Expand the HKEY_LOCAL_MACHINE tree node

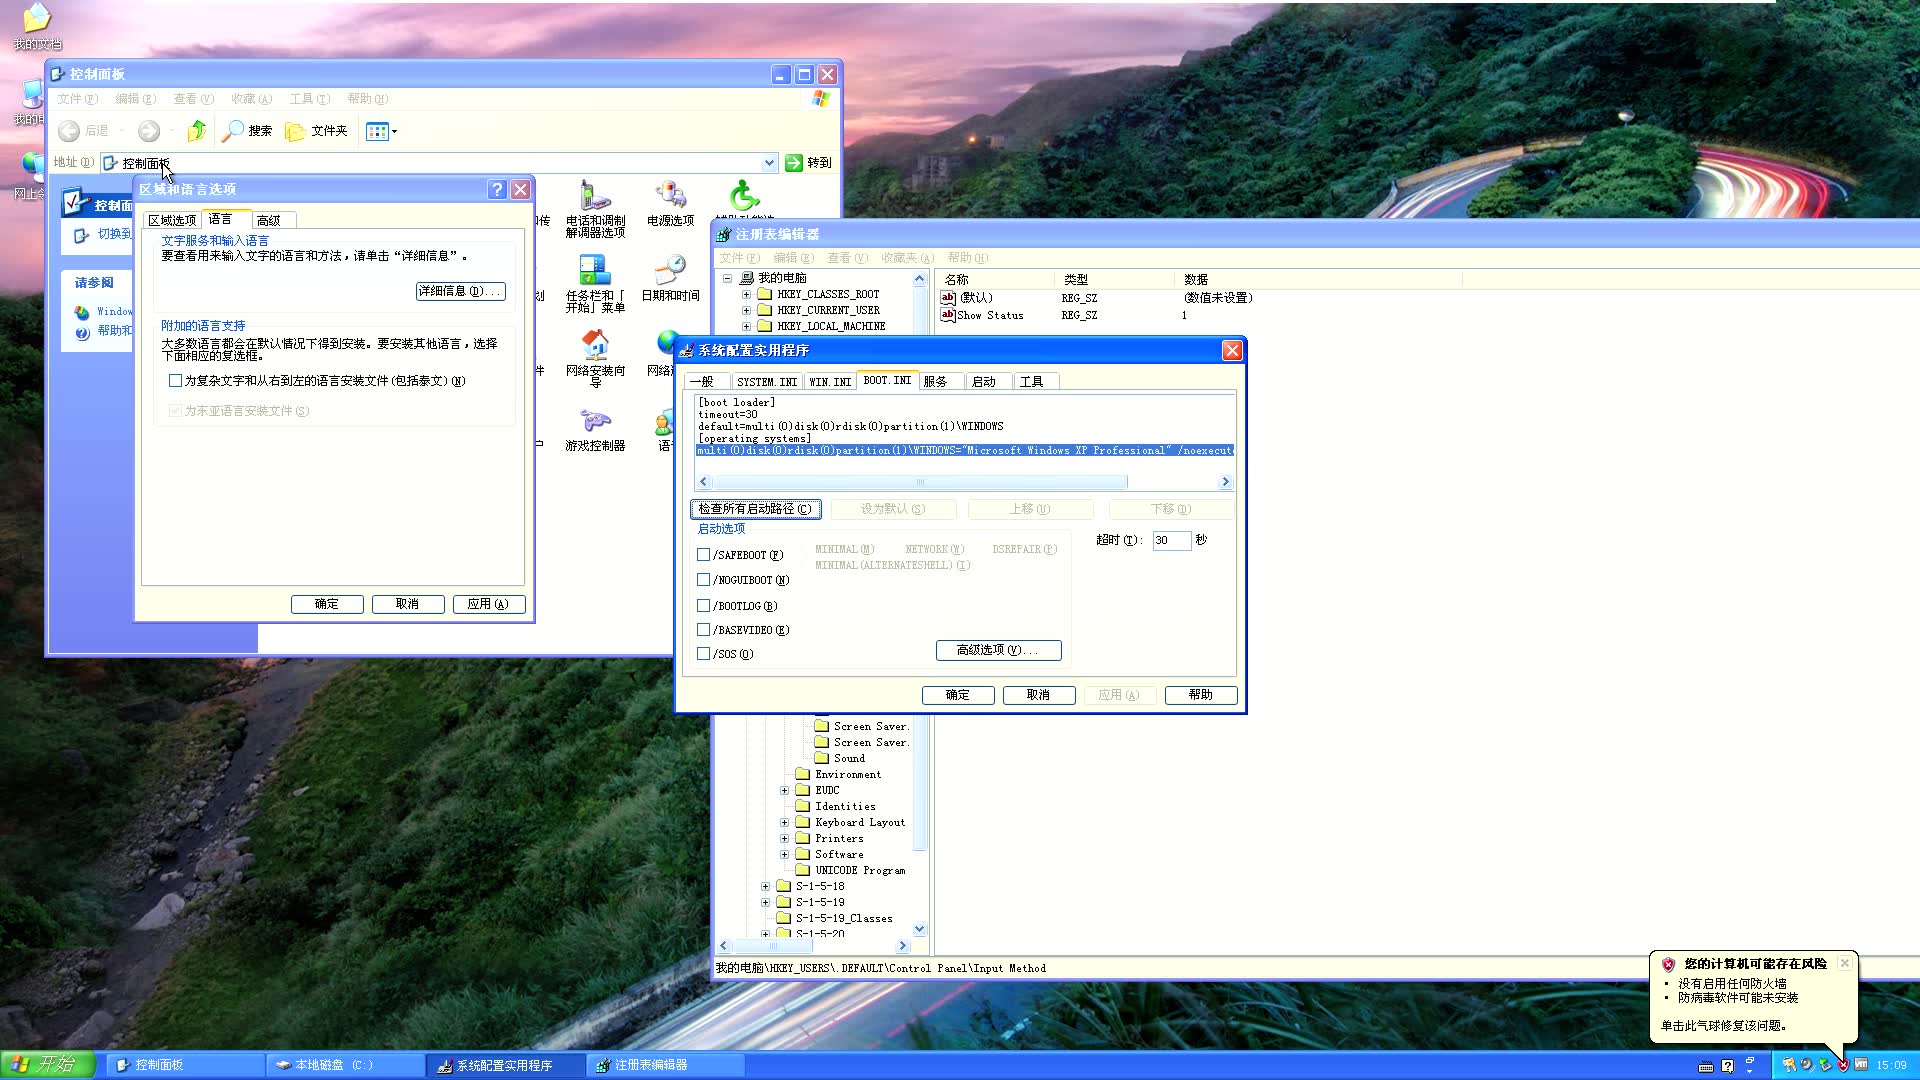coord(746,326)
